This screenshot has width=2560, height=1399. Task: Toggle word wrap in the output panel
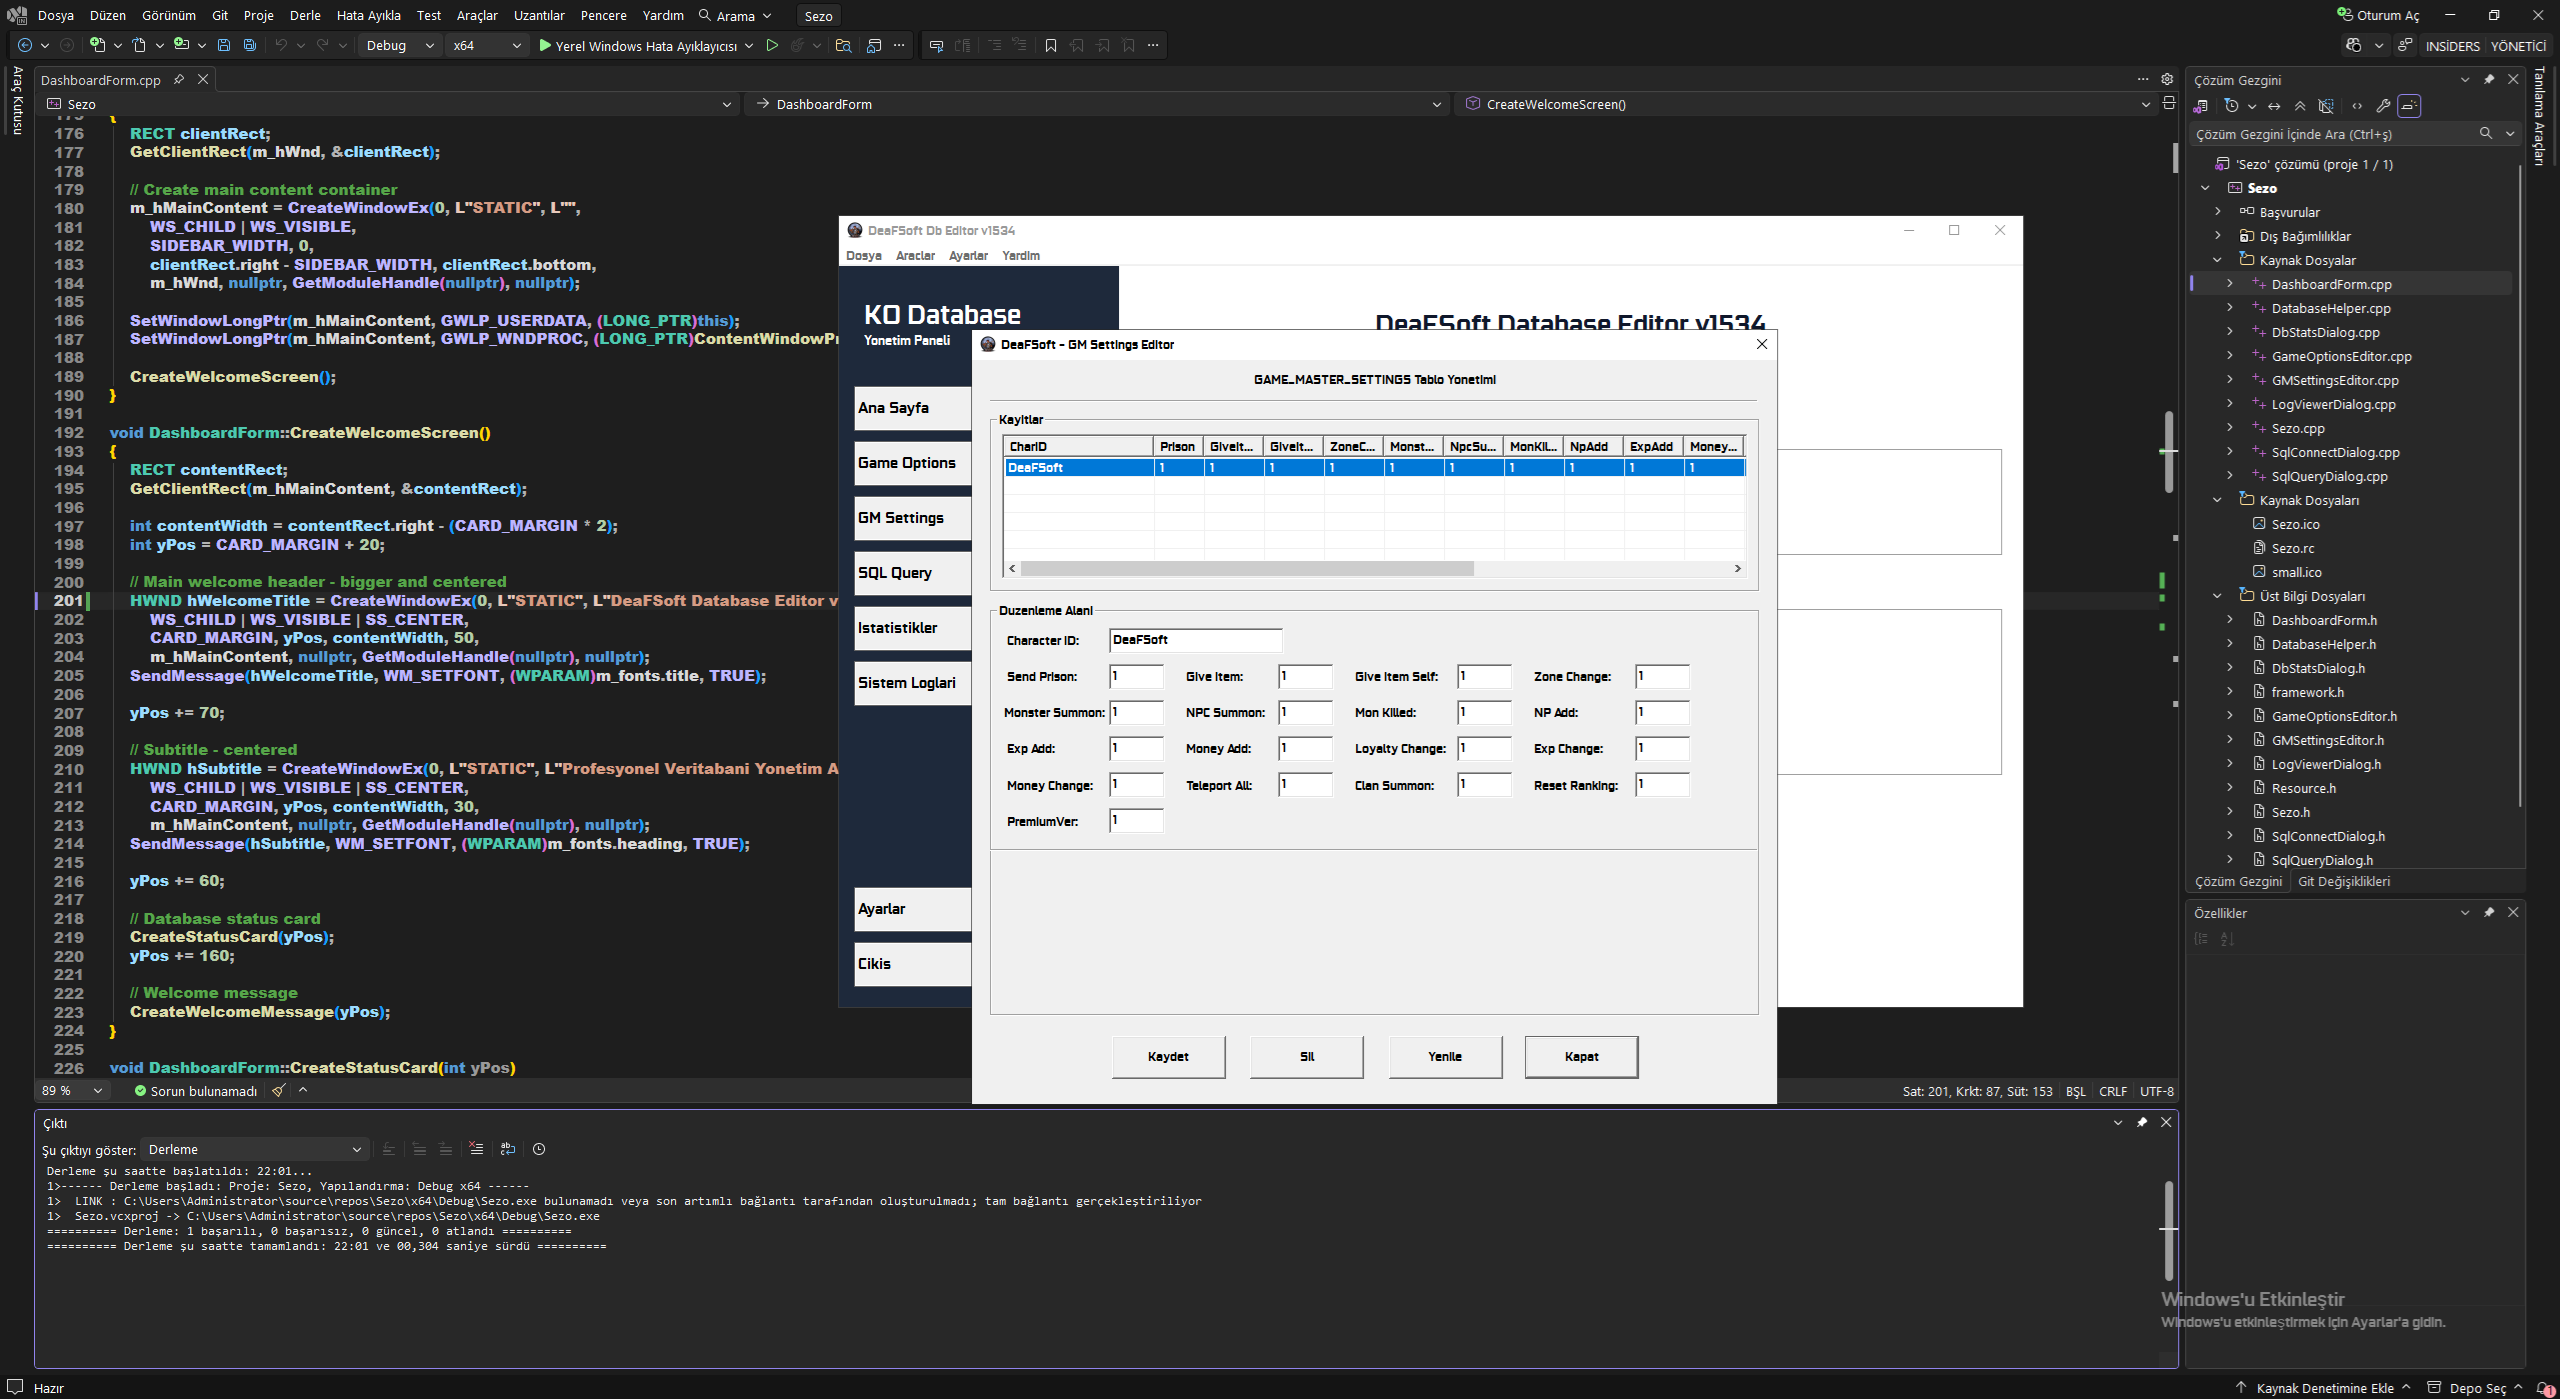pos(508,1149)
